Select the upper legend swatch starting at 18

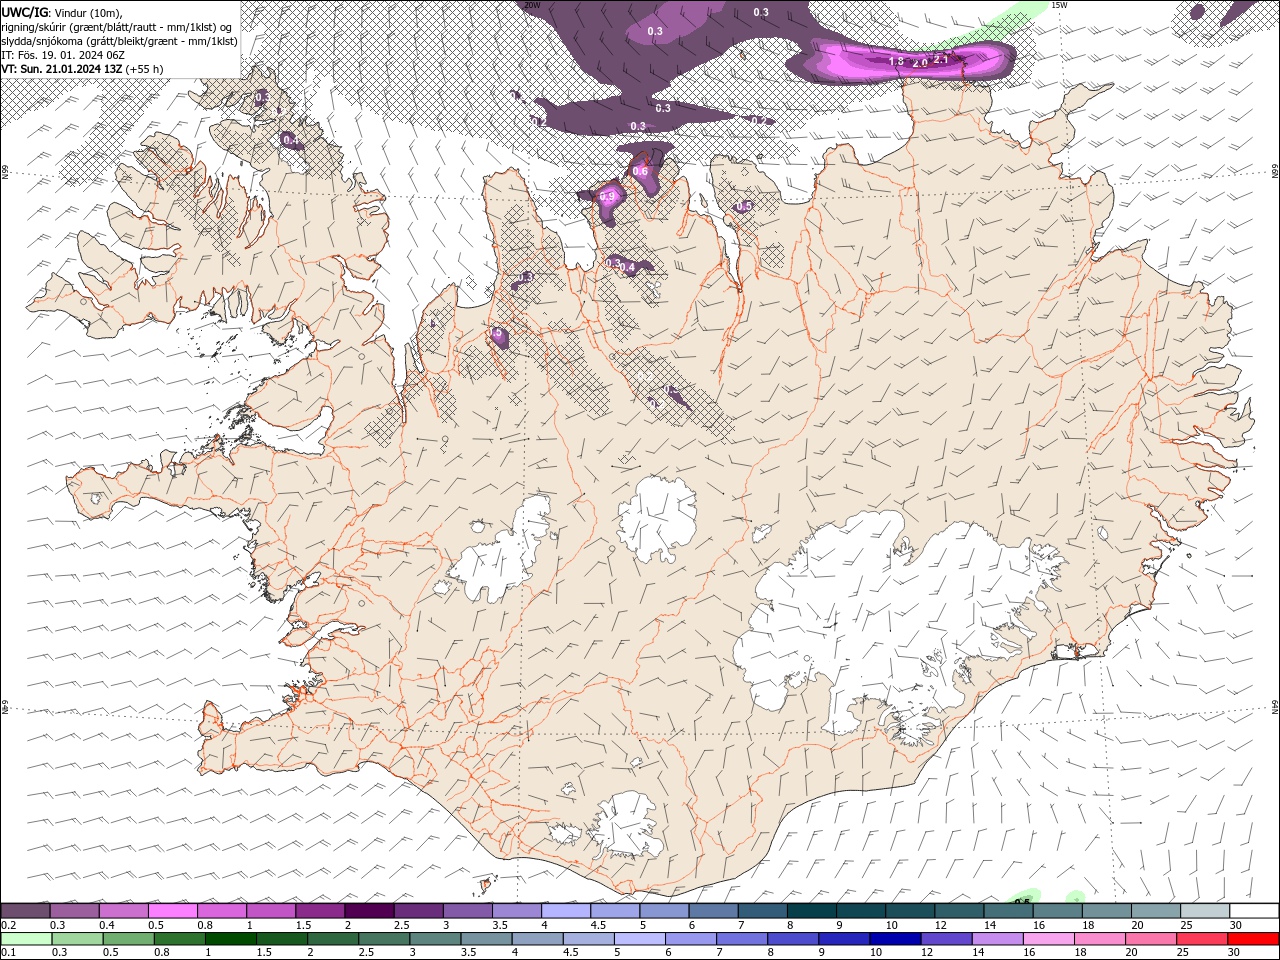1107,911
